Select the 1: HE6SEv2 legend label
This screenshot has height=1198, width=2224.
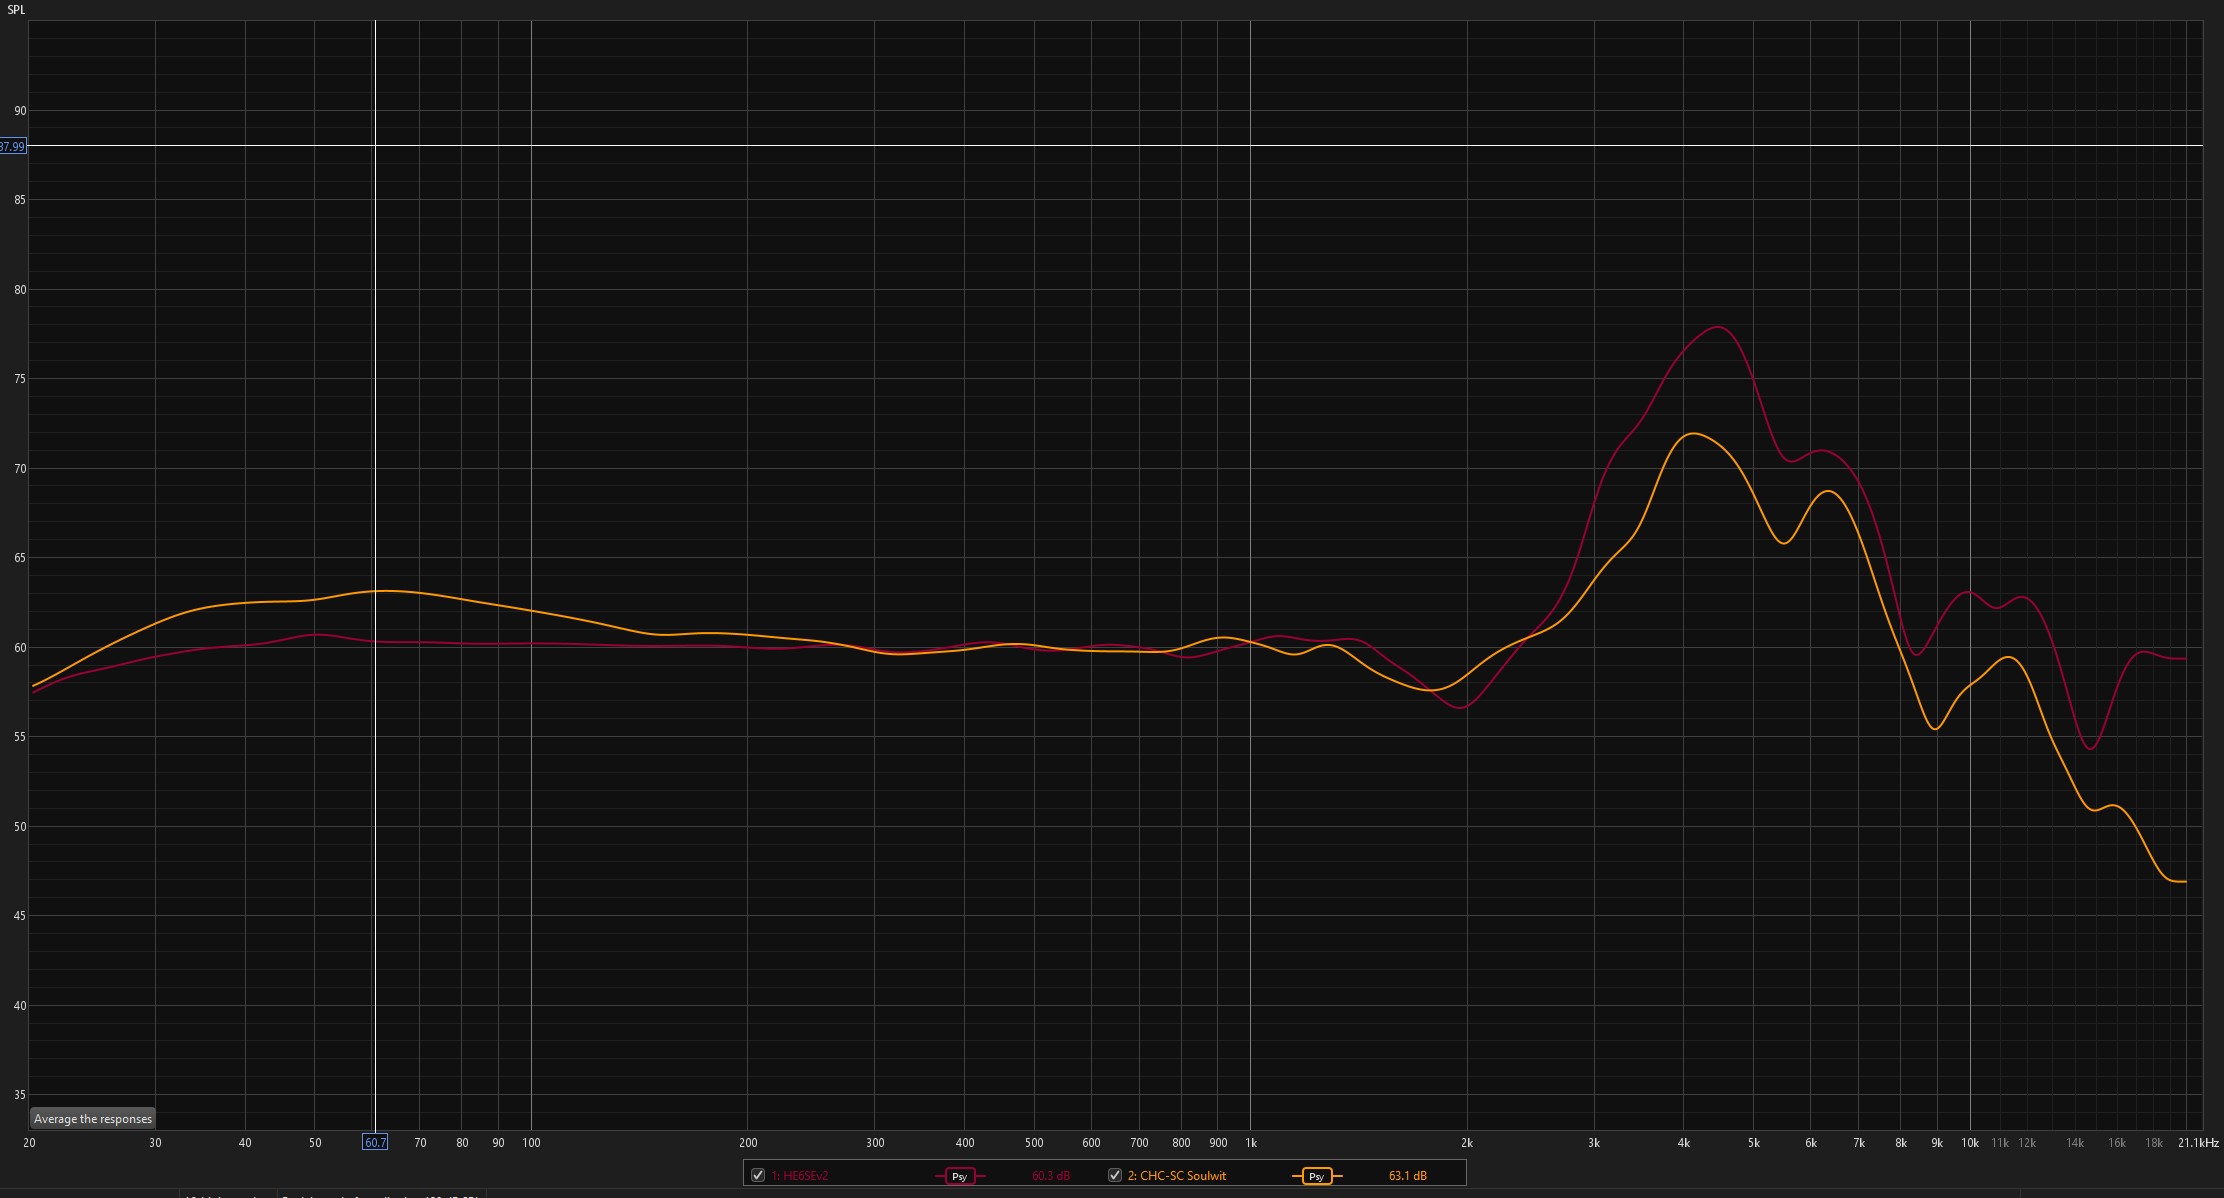(x=799, y=1176)
